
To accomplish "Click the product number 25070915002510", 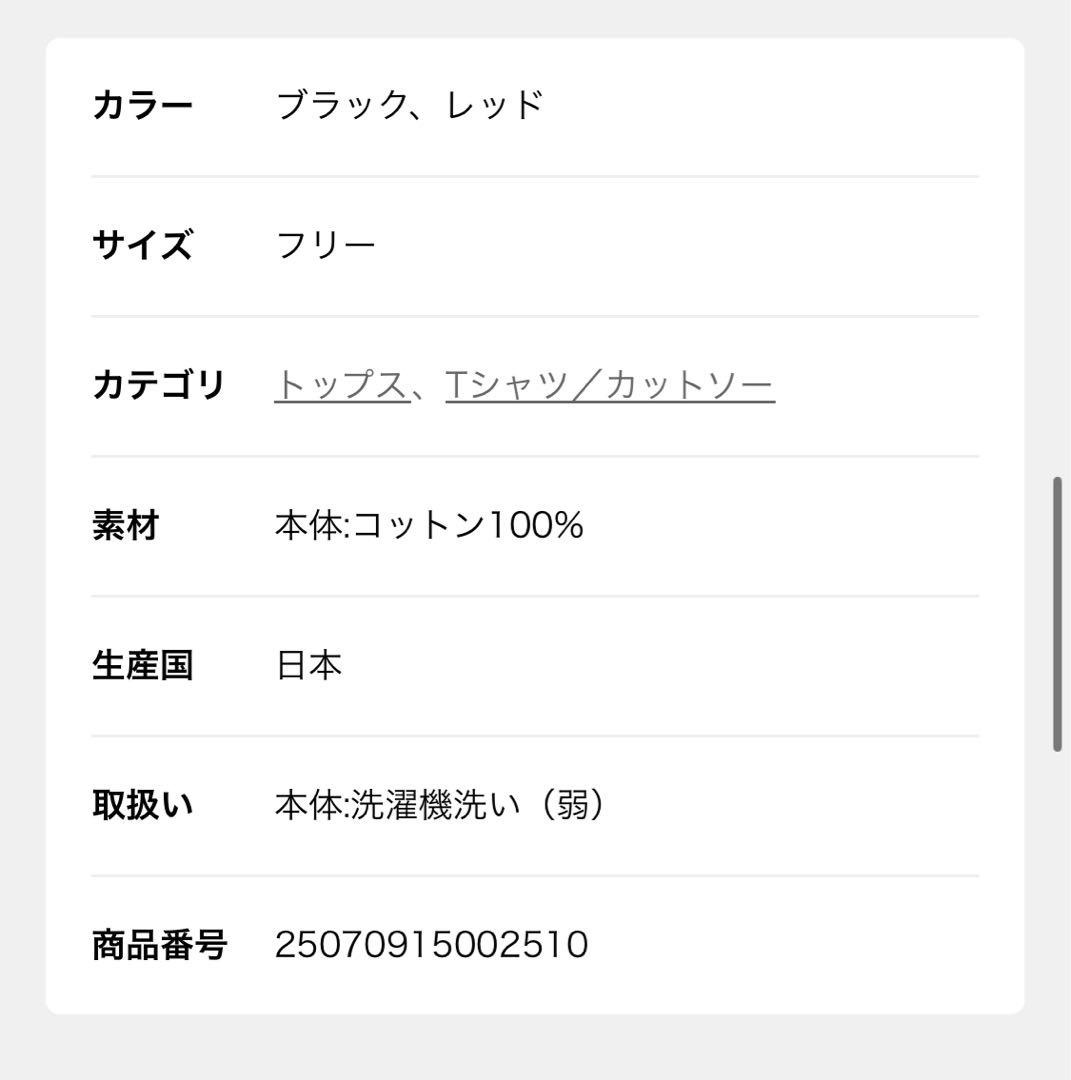I will tap(432, 942).
